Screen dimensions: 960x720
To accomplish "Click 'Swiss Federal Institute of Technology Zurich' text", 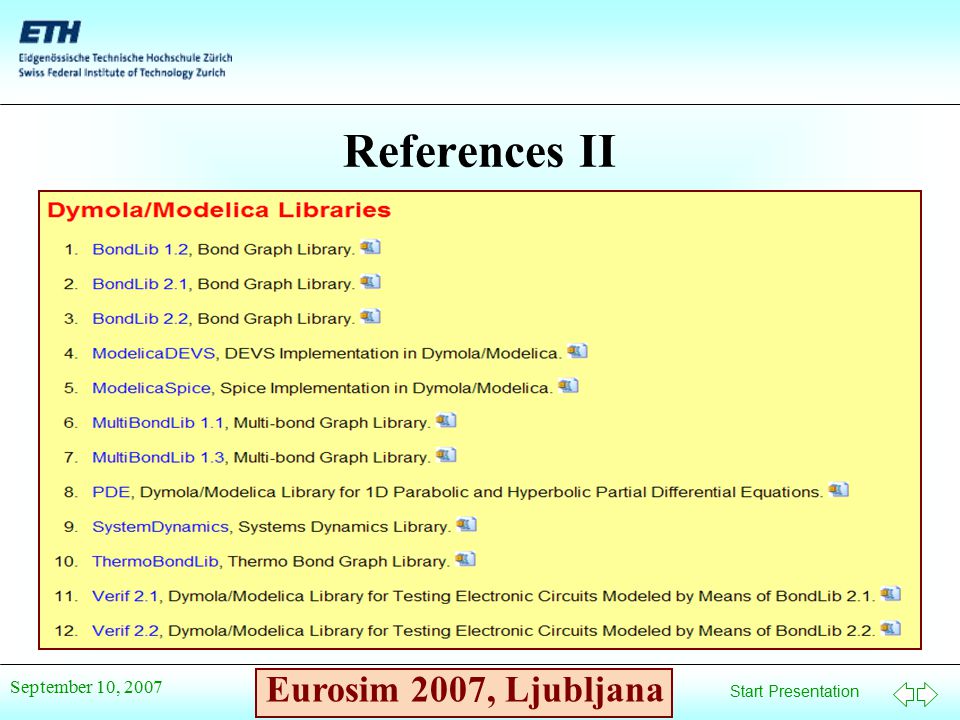I will [x=122, y=73].
